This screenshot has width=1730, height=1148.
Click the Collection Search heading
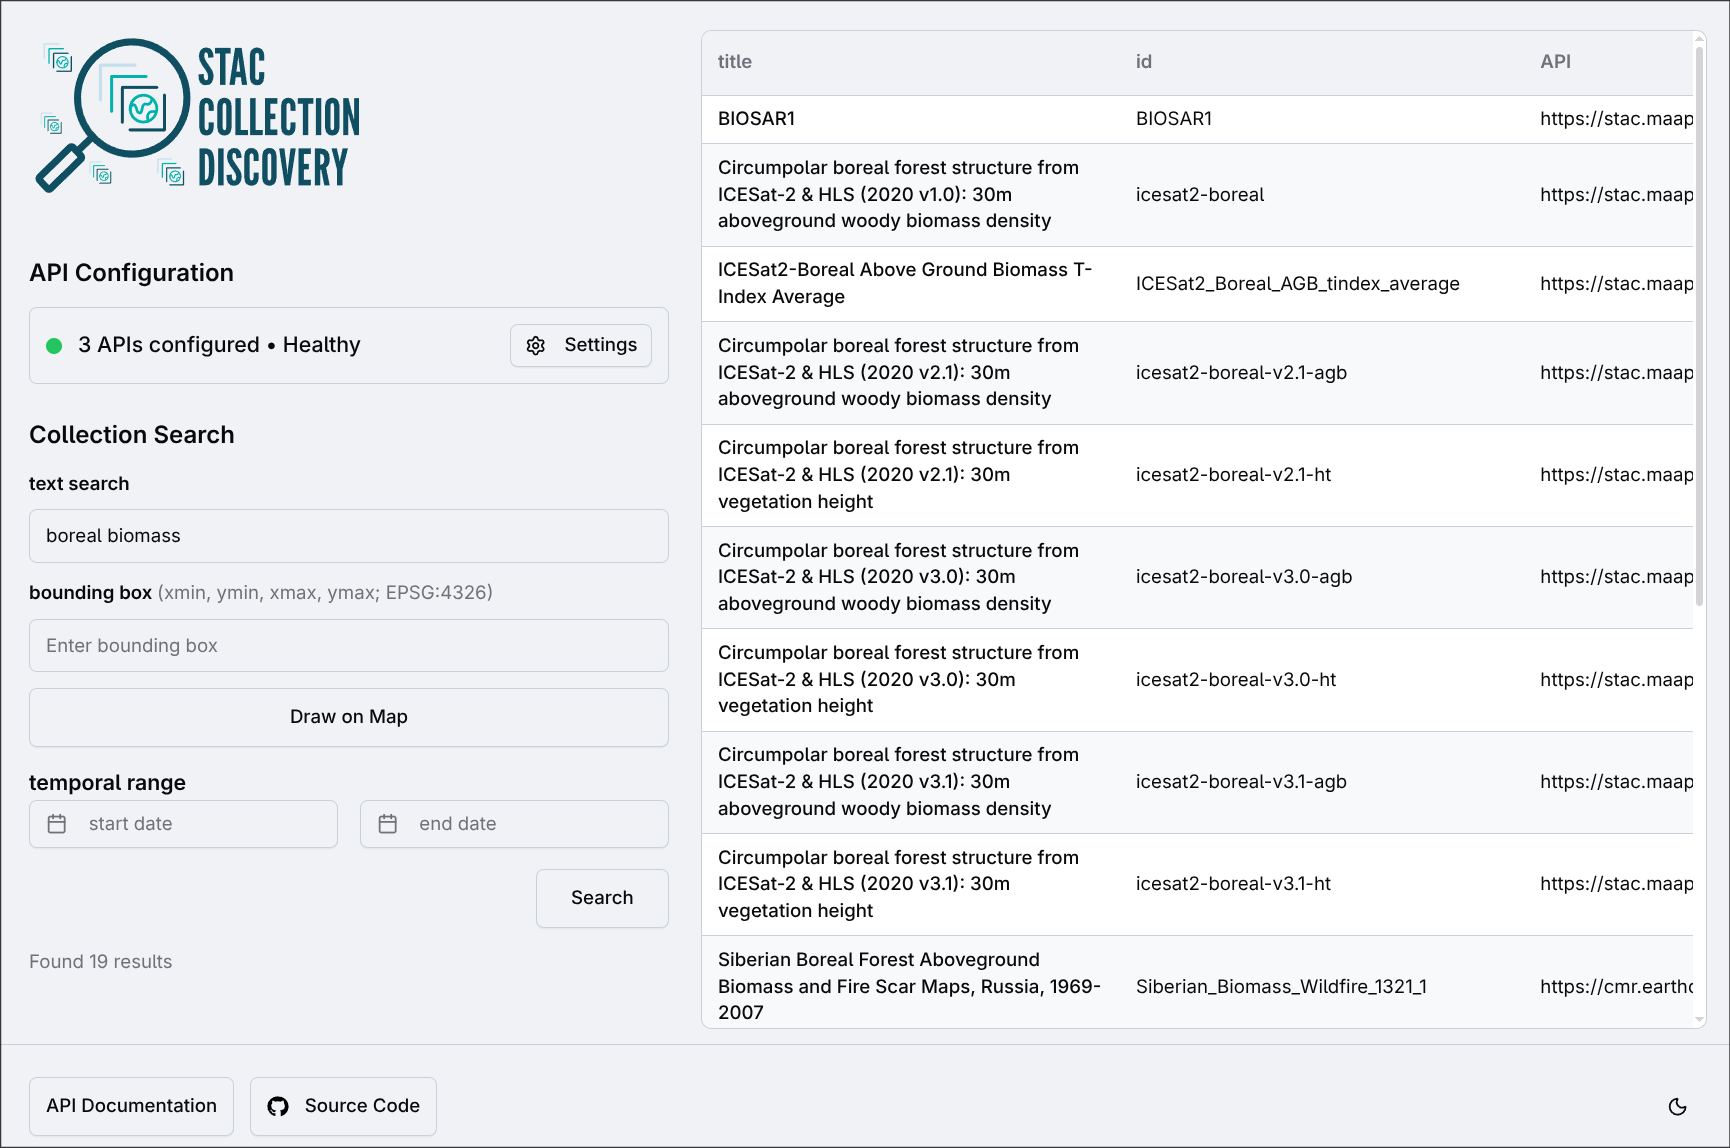coord(132,435)
